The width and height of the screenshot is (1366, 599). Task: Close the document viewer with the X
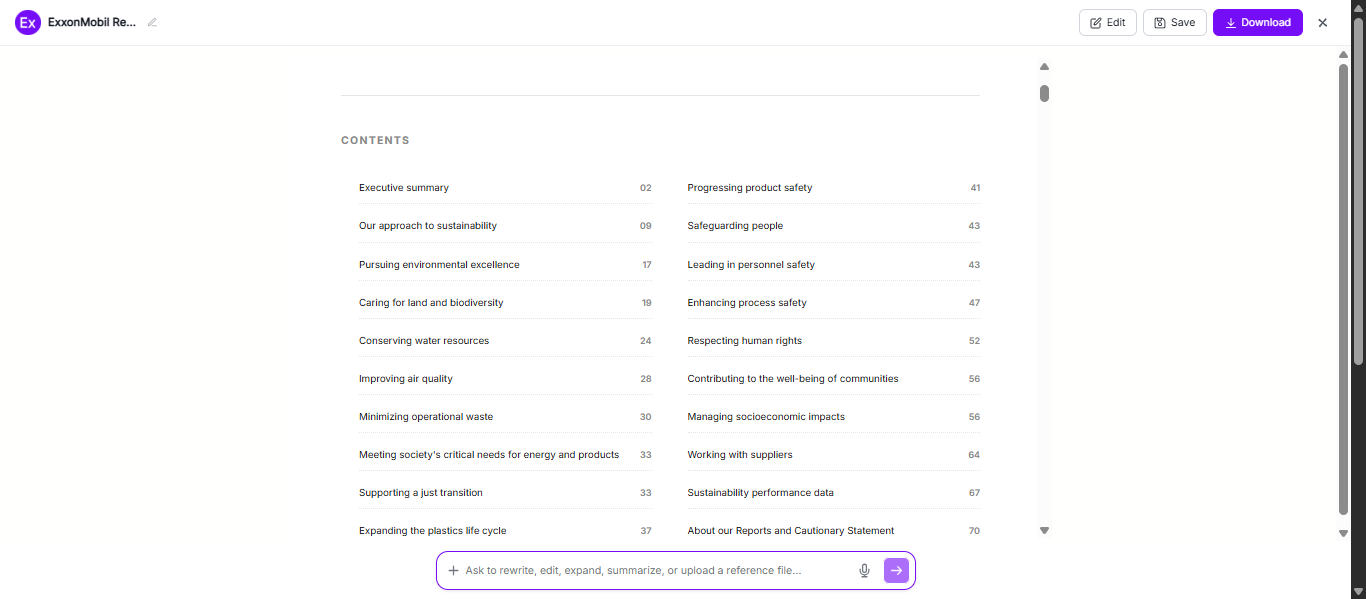[x=1322, y=23]
